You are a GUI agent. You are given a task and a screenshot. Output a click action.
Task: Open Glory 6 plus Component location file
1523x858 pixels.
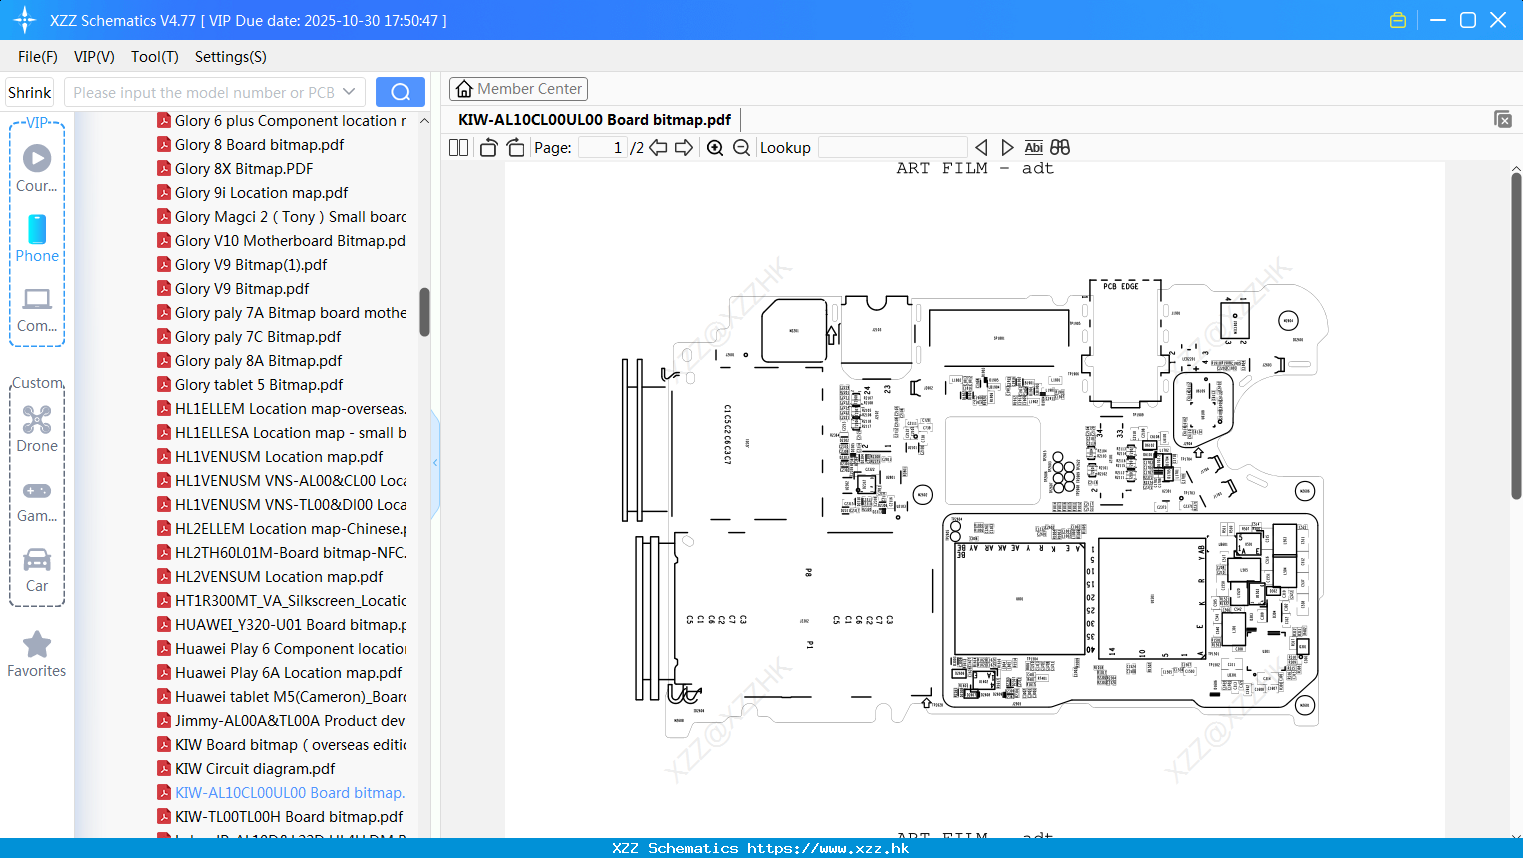pos(282,120)
